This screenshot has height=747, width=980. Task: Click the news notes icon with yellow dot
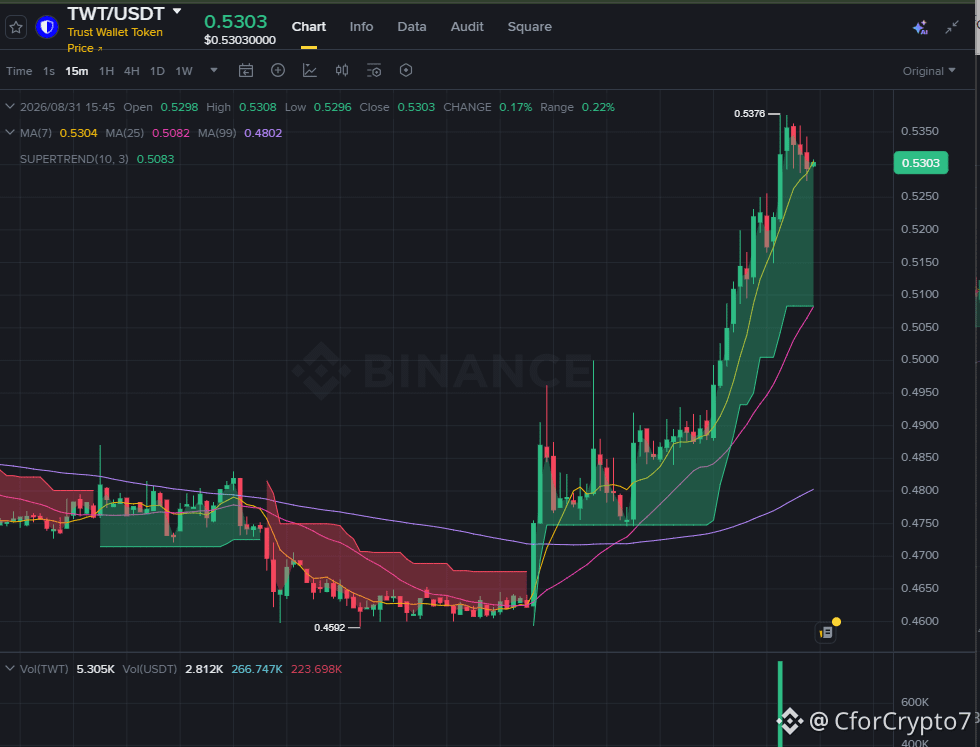826,633
